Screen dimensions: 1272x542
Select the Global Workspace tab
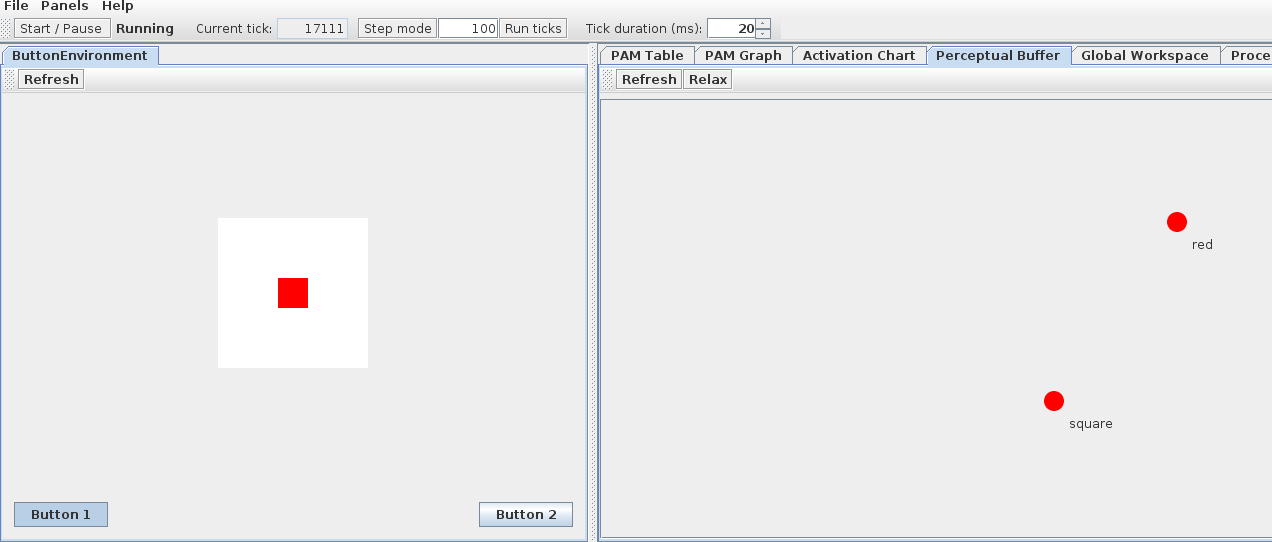tap(1144, 56)
